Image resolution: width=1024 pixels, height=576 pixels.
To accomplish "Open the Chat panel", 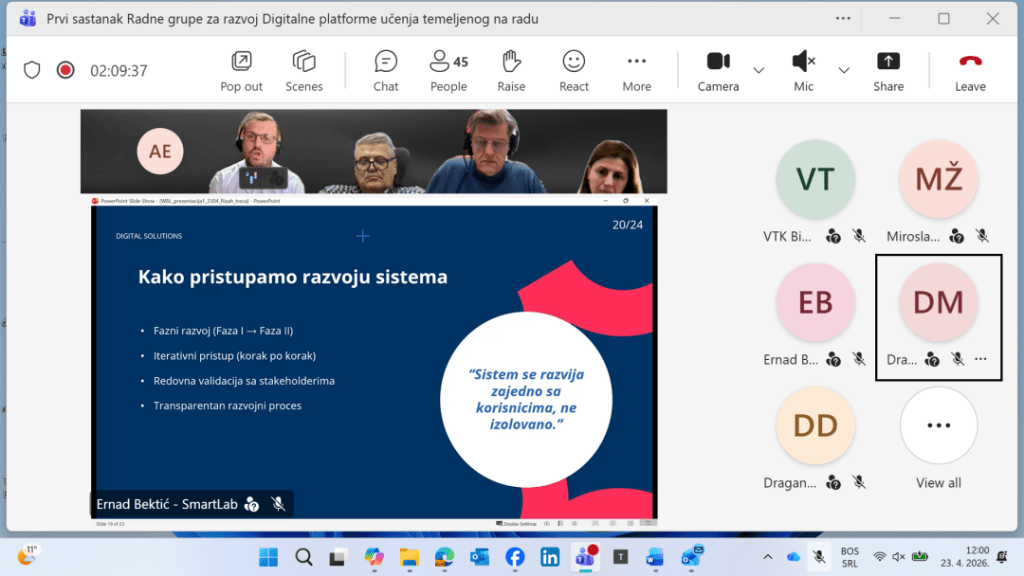I will (386, 71).
